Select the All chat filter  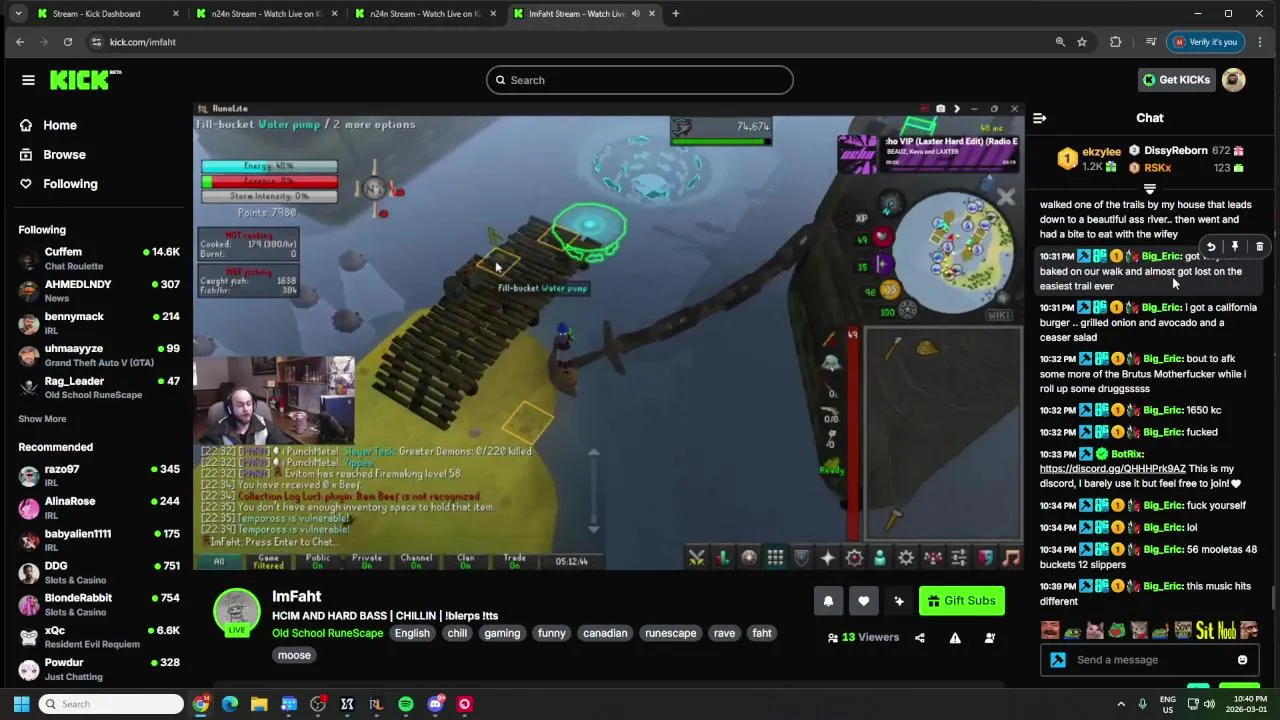pyautogui.click(x=219, y=561)
